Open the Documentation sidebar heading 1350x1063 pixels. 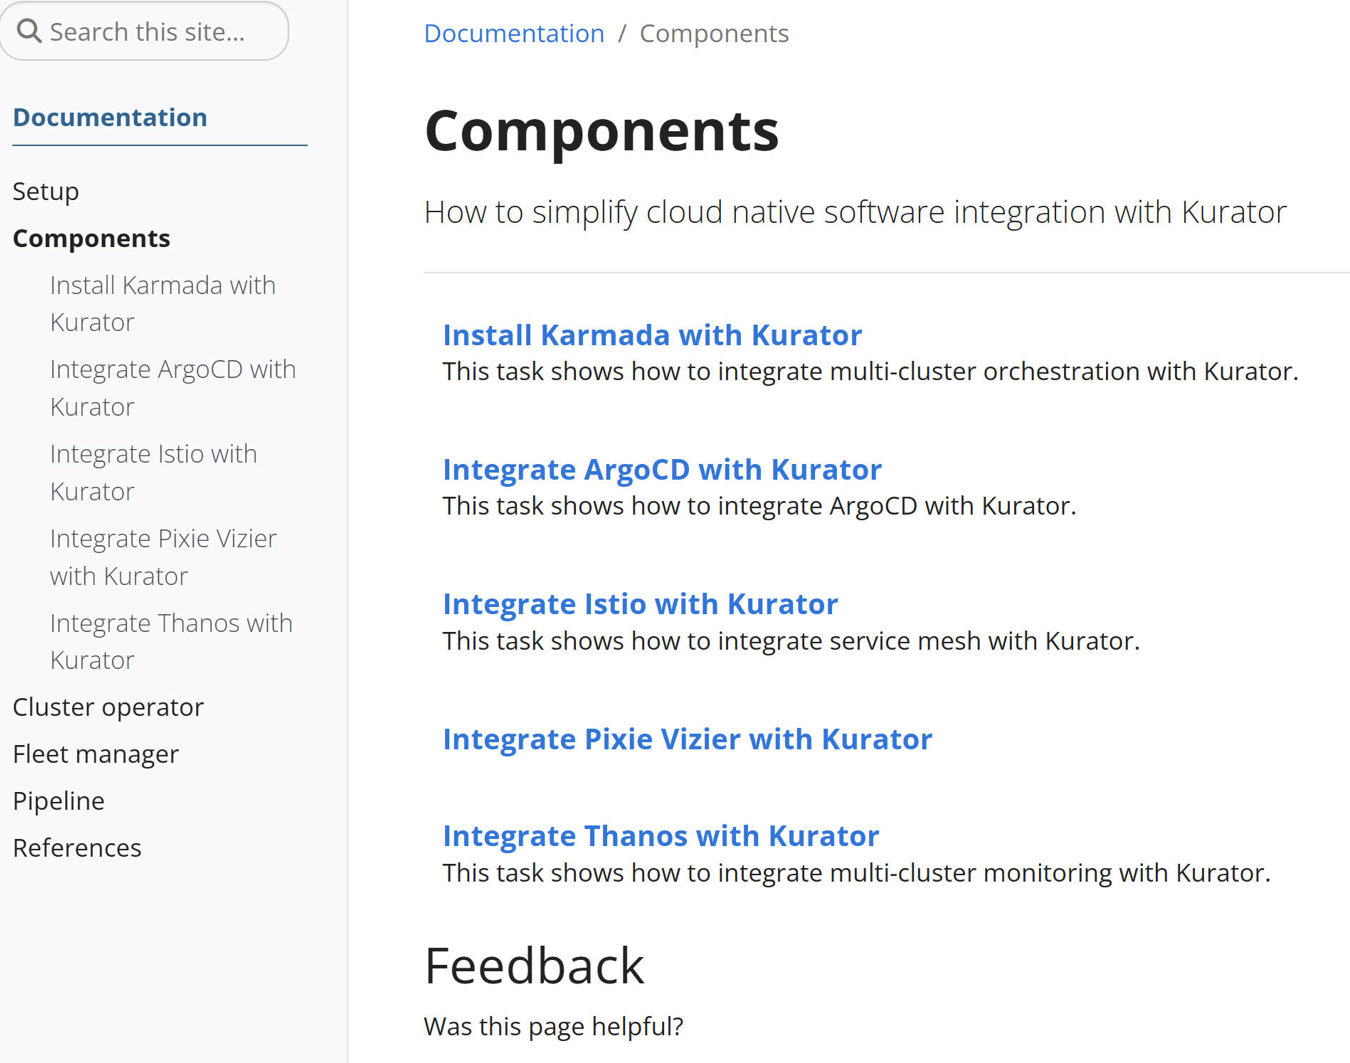point(110,117)
